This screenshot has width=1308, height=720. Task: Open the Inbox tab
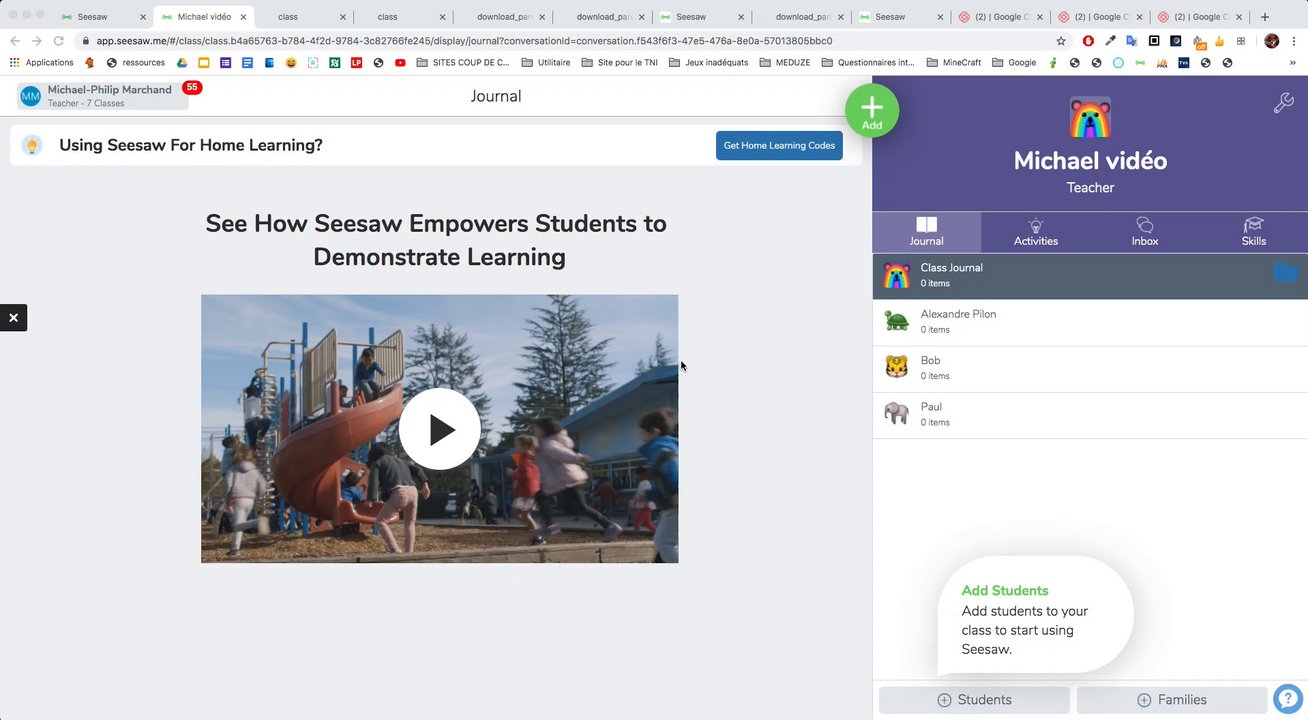(x=1144, y=232)
